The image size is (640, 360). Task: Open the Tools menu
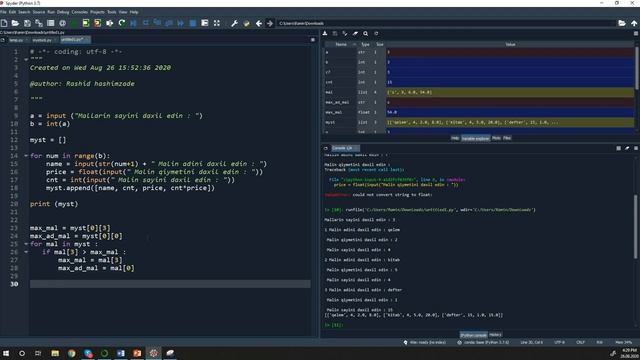(111, 12)
